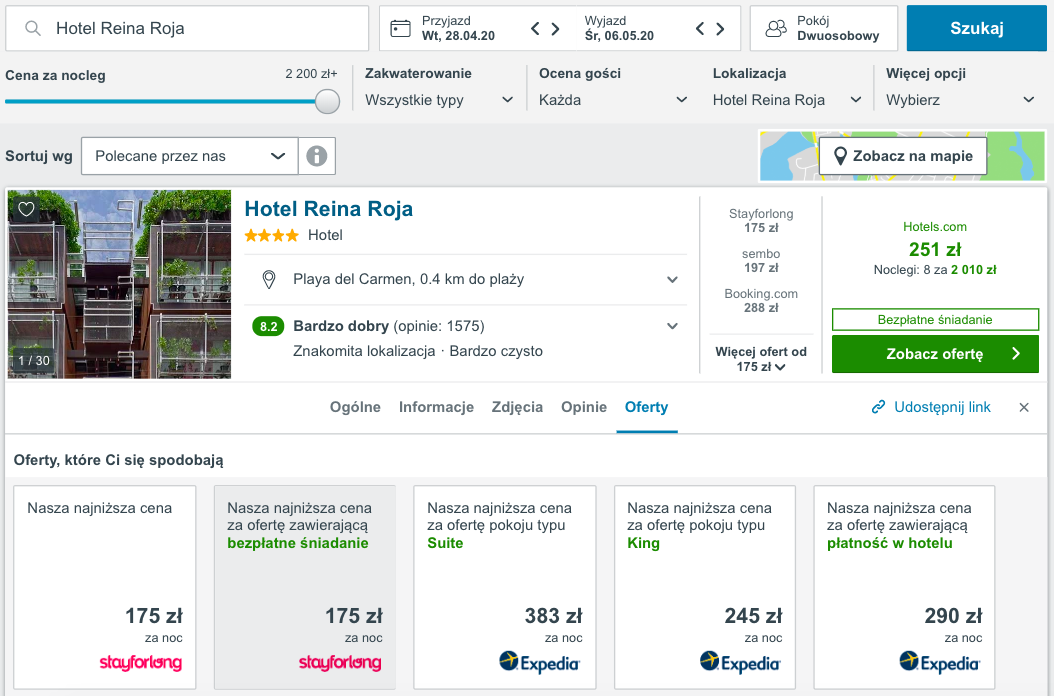Click the previous arrow for departure date
1054x696 pixels.
click(700, 28)
